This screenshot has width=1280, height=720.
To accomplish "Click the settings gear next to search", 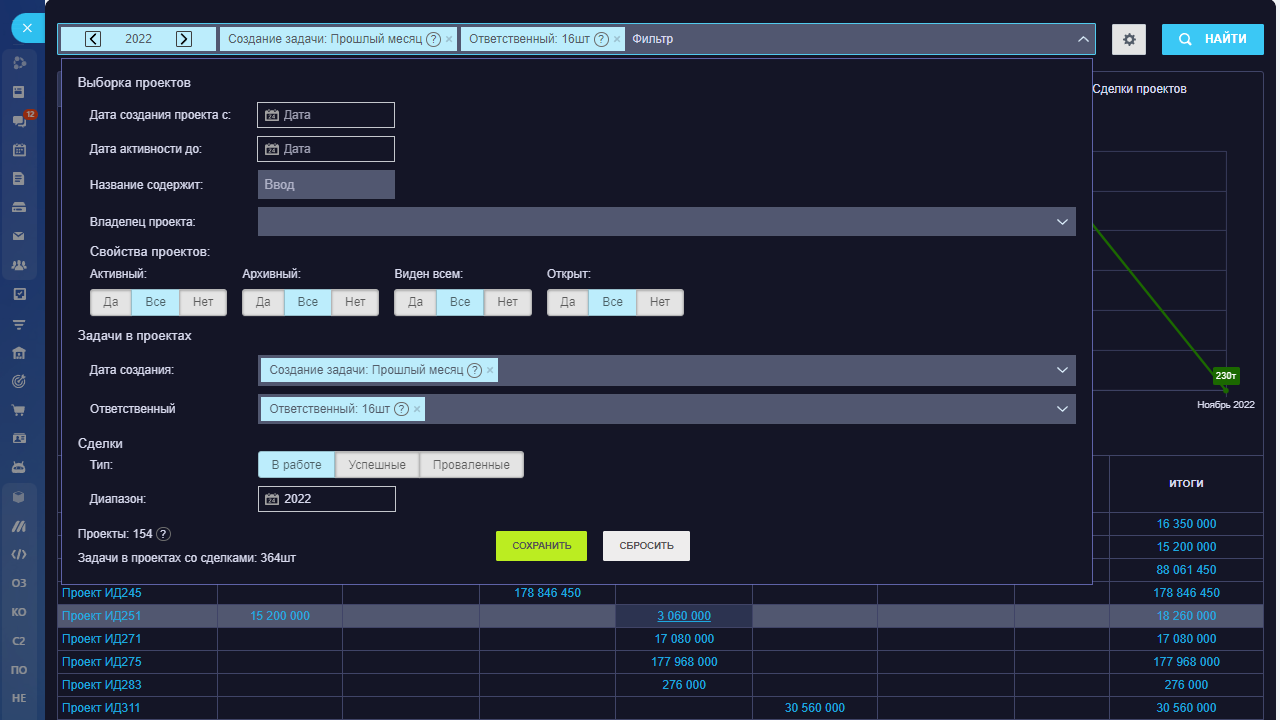I will pos(1130,40).
